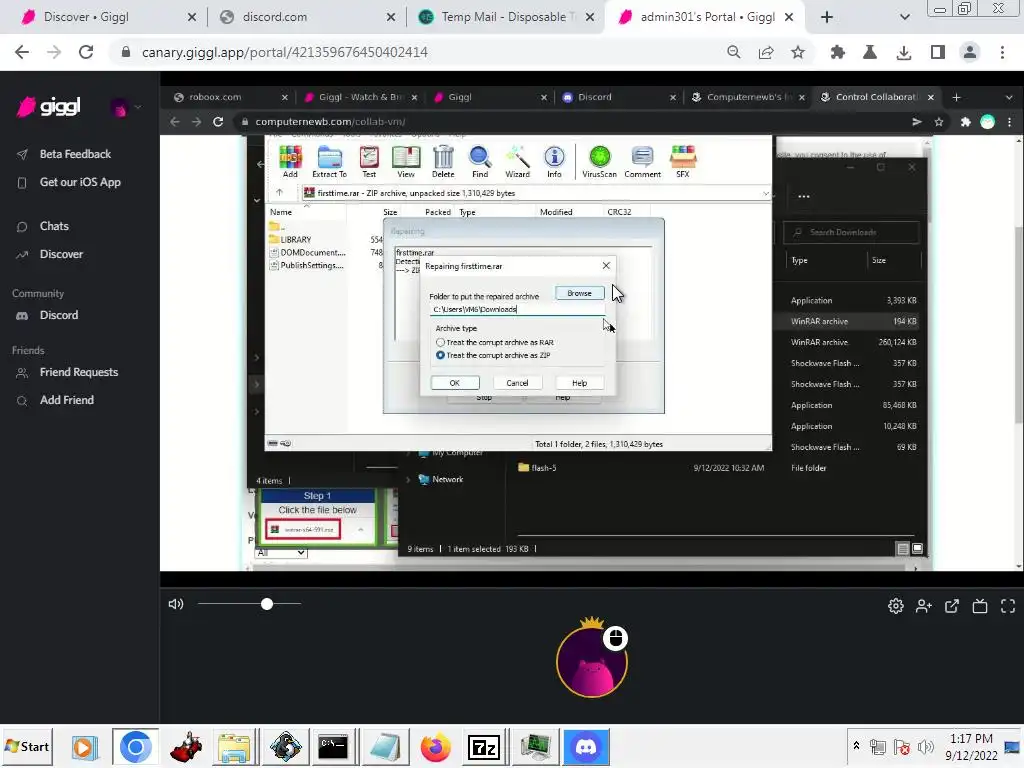This screenshot has height=768, width=1024.
Task: Open WinRAR address bar dropdown
Action: 765,193
